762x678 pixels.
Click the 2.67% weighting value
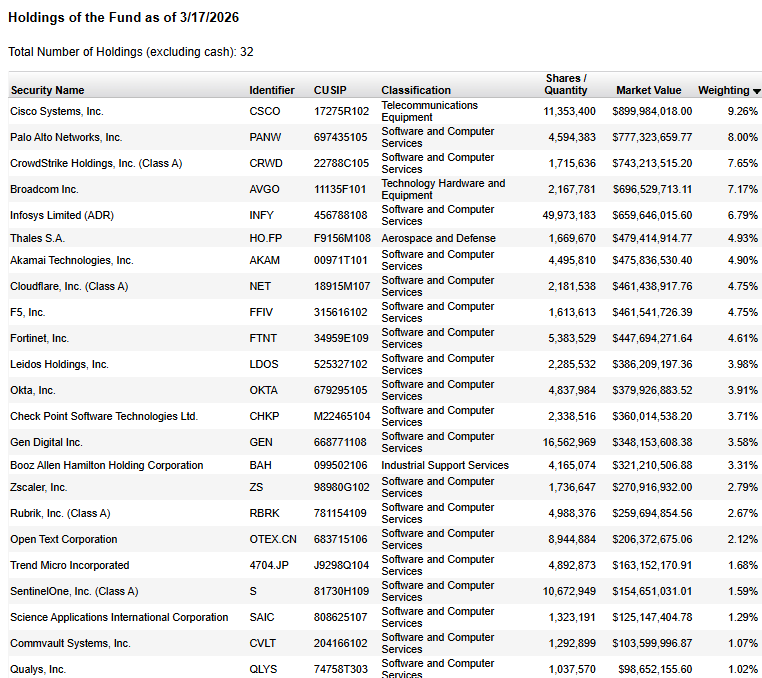[742, 514]
